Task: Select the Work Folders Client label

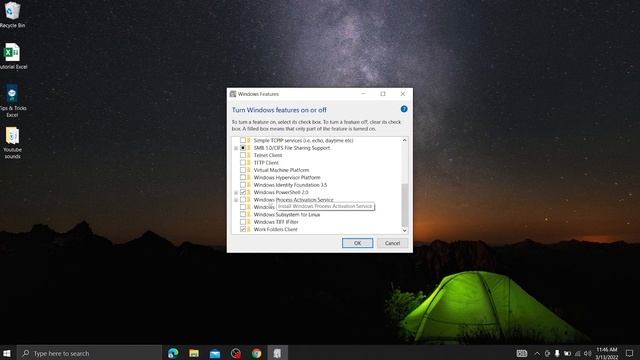Action: tap(276, 229)
